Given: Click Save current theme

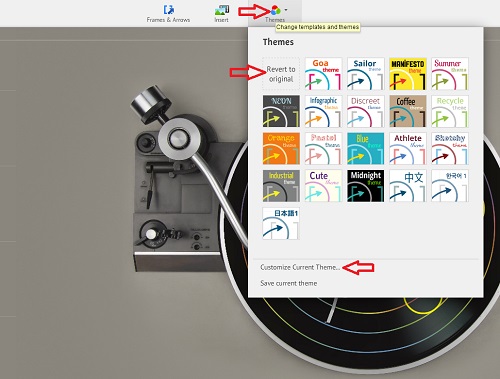Looking at the screenshot, I should point(289,283).
